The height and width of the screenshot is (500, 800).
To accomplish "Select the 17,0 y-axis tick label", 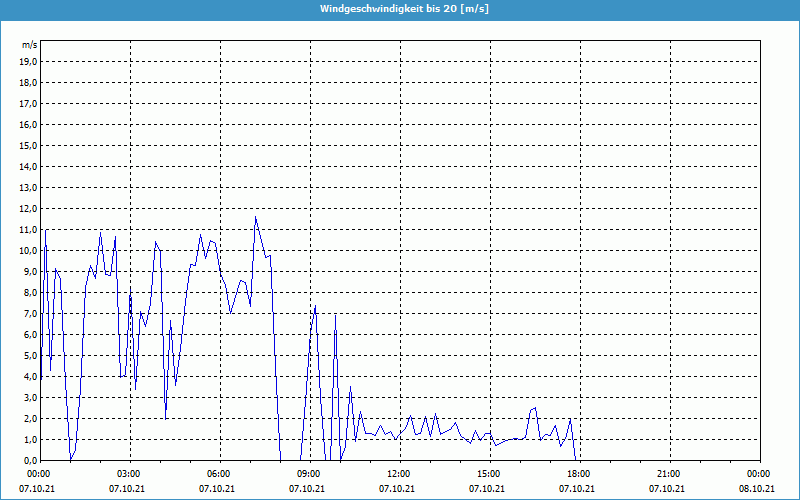I will 28,103.
